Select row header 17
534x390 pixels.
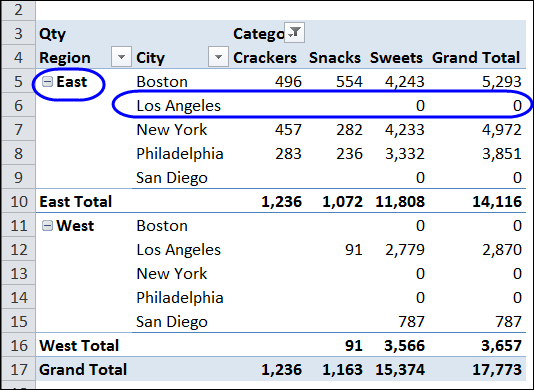point(18,370)
